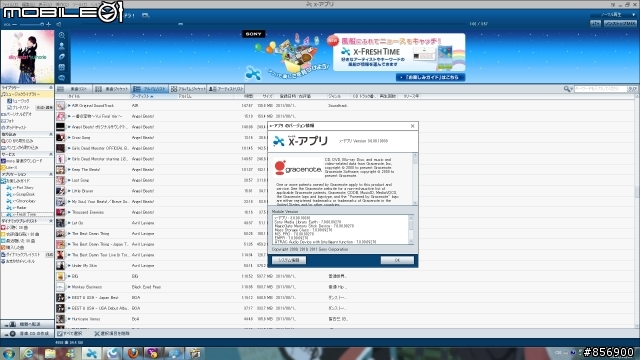Switch to the アーティストリスト tab
Screen dimensions: 640x360
pos(226,89)
